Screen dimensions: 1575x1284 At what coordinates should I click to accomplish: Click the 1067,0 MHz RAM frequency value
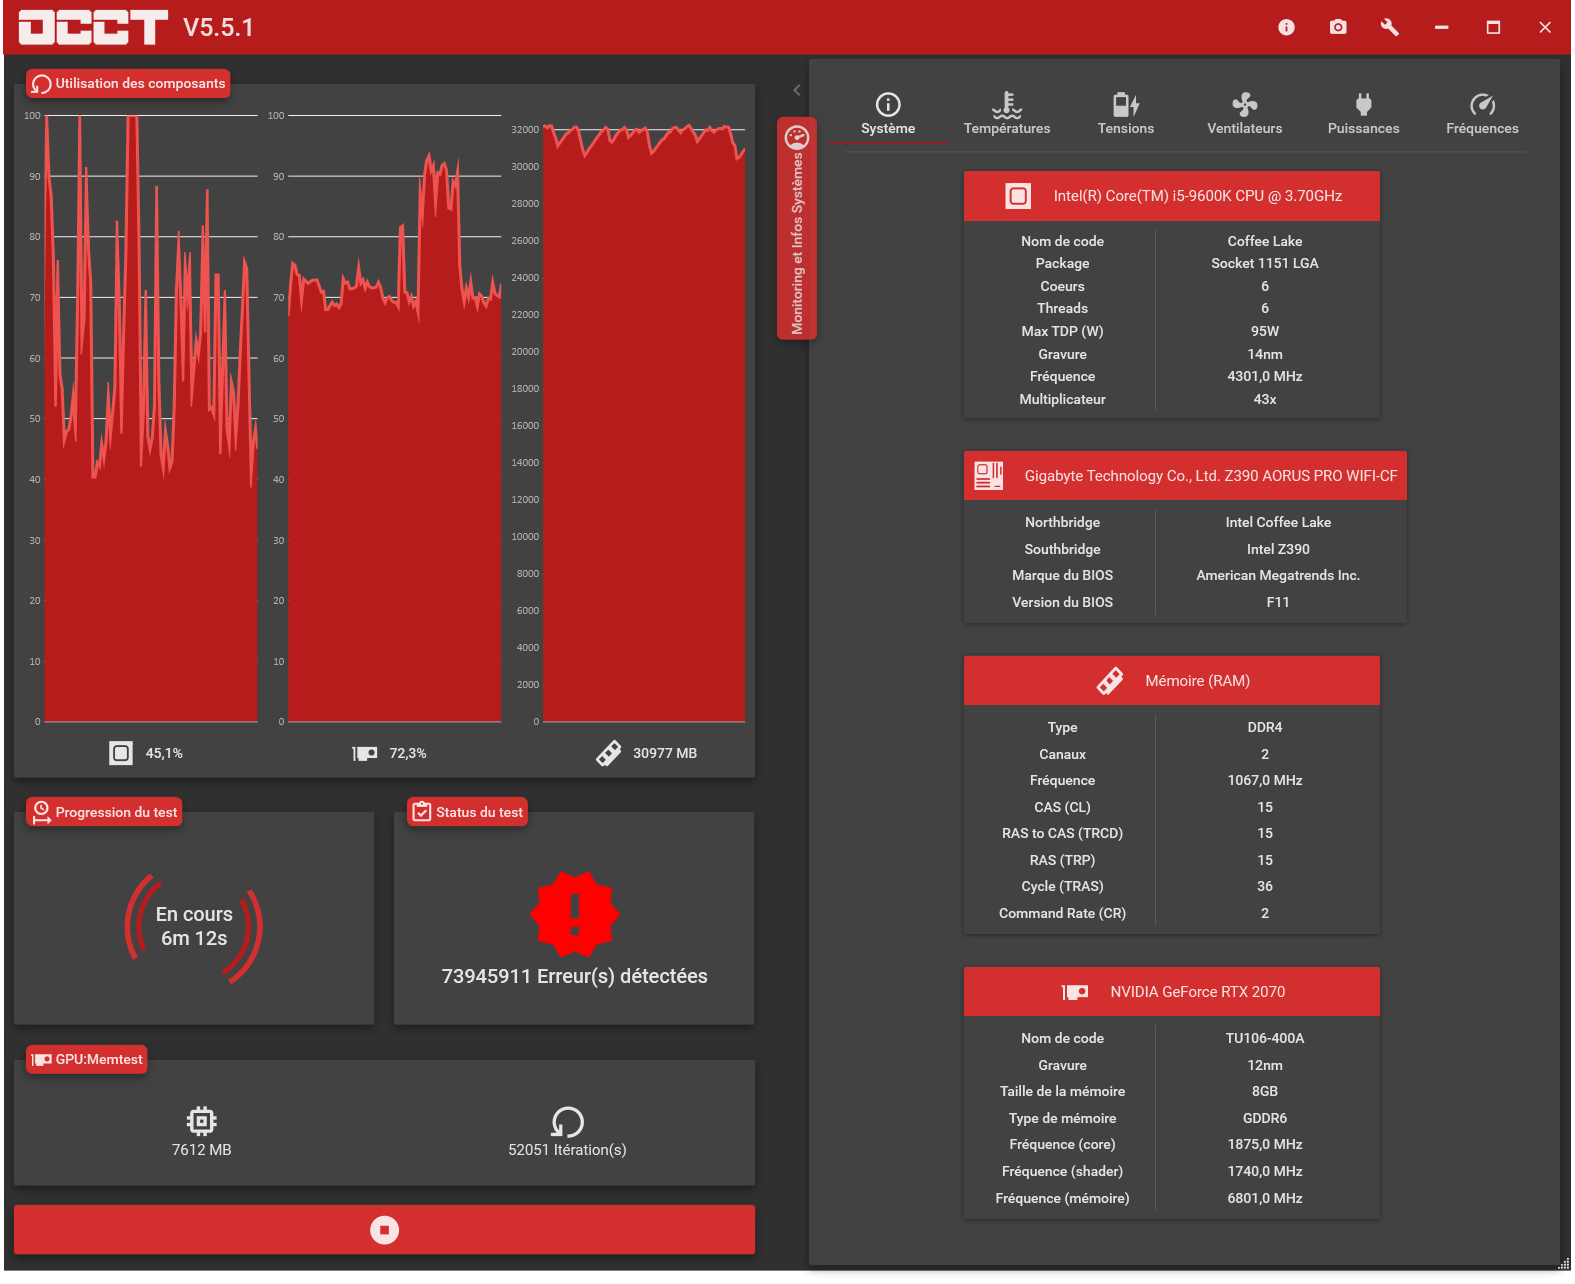[1265, 780]
